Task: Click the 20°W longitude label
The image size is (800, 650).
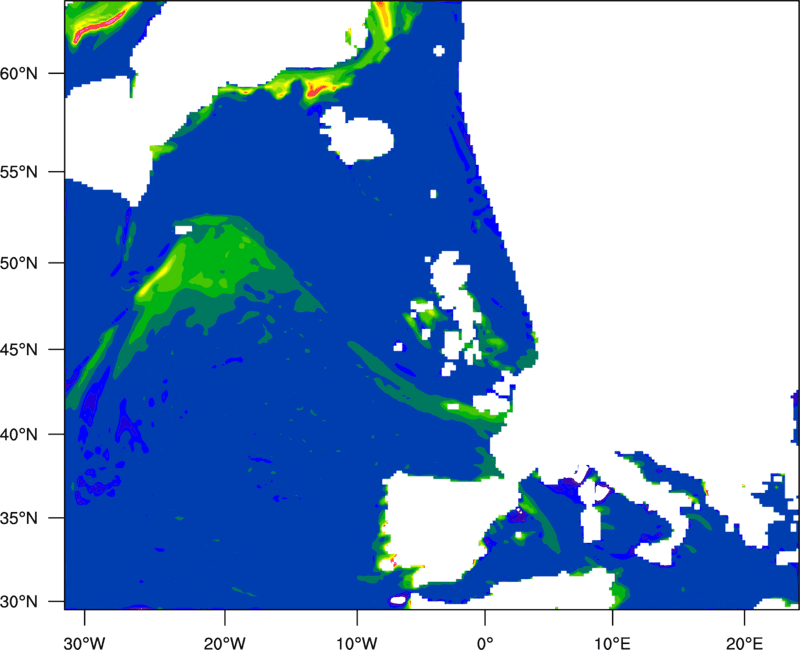Action: [x=225, y=643]
